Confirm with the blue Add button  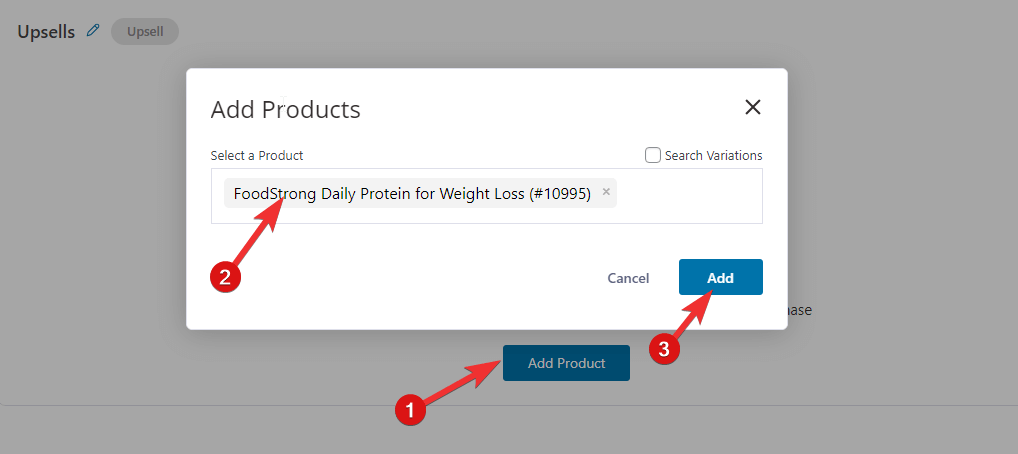[x=721, y=277]
